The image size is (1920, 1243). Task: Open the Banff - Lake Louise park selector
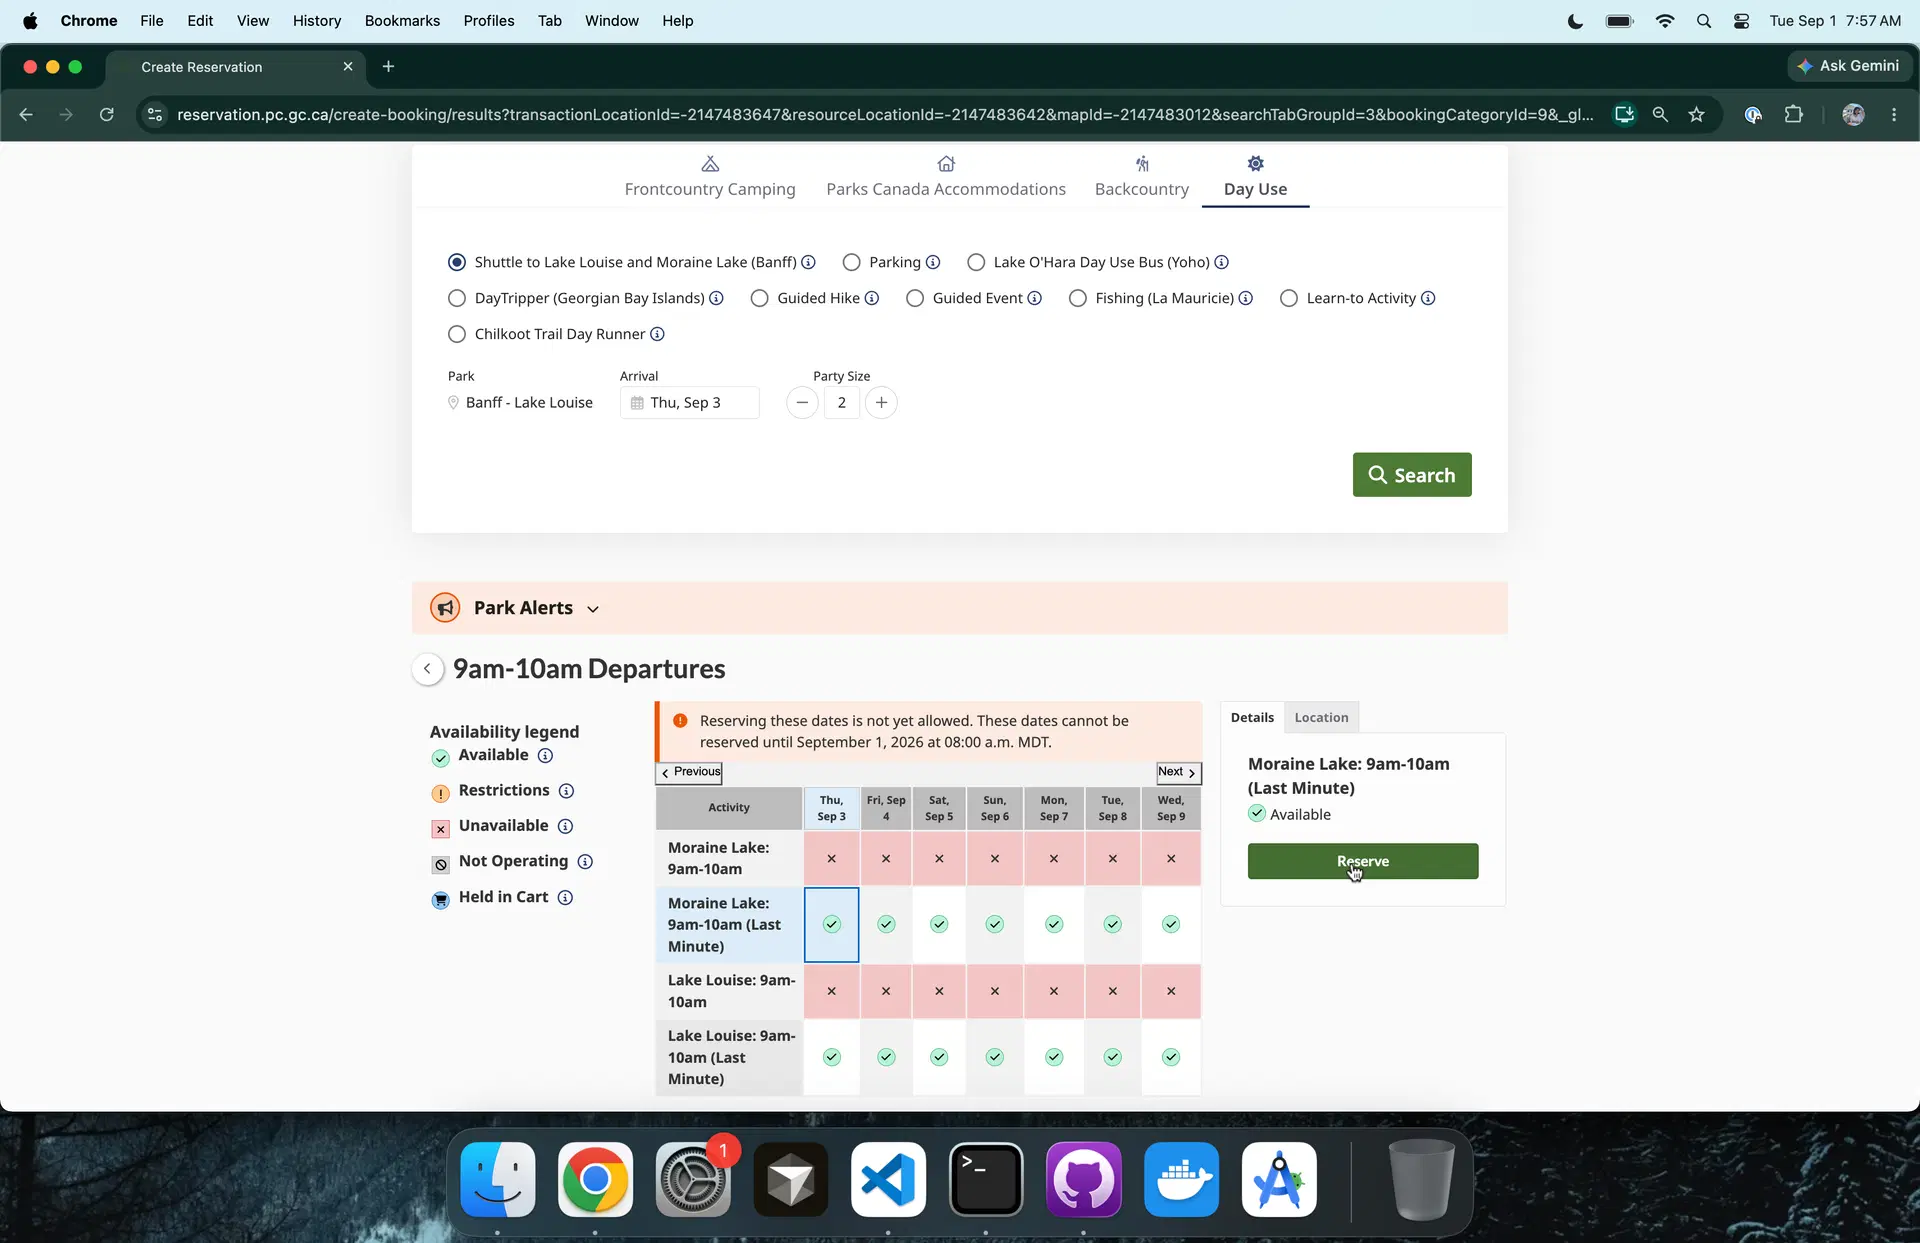(520, 403)
